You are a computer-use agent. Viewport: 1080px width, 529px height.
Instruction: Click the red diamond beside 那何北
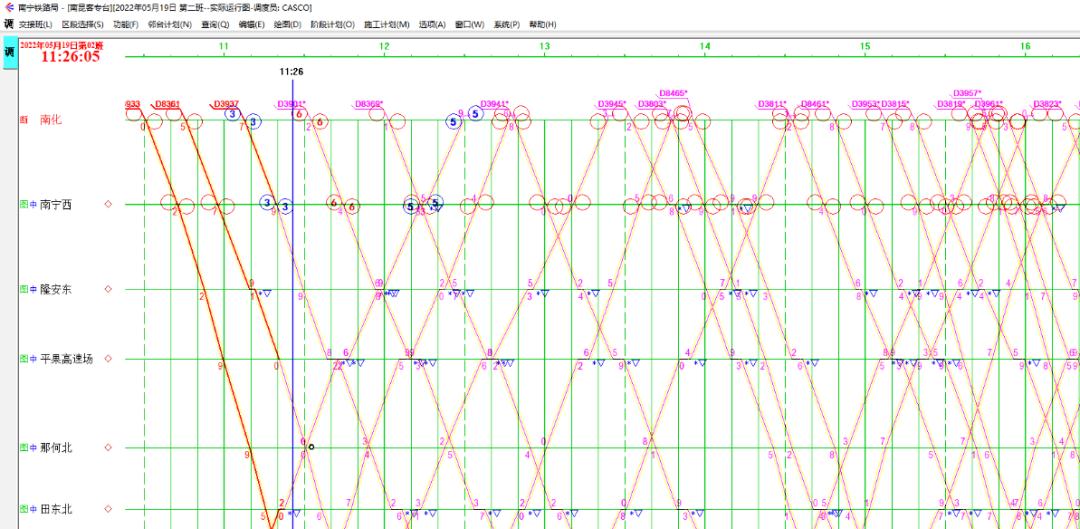click(108, 448)
